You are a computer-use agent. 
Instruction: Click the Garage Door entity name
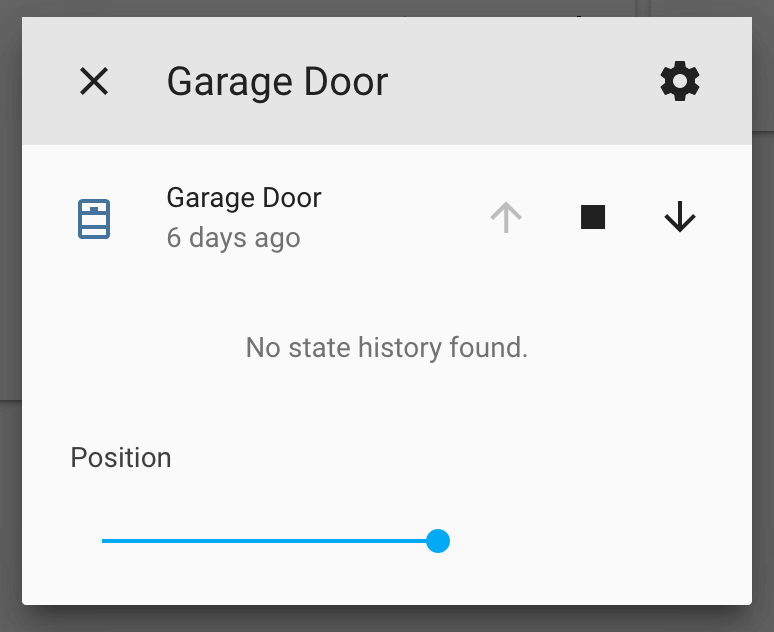[x=244, y=197]
